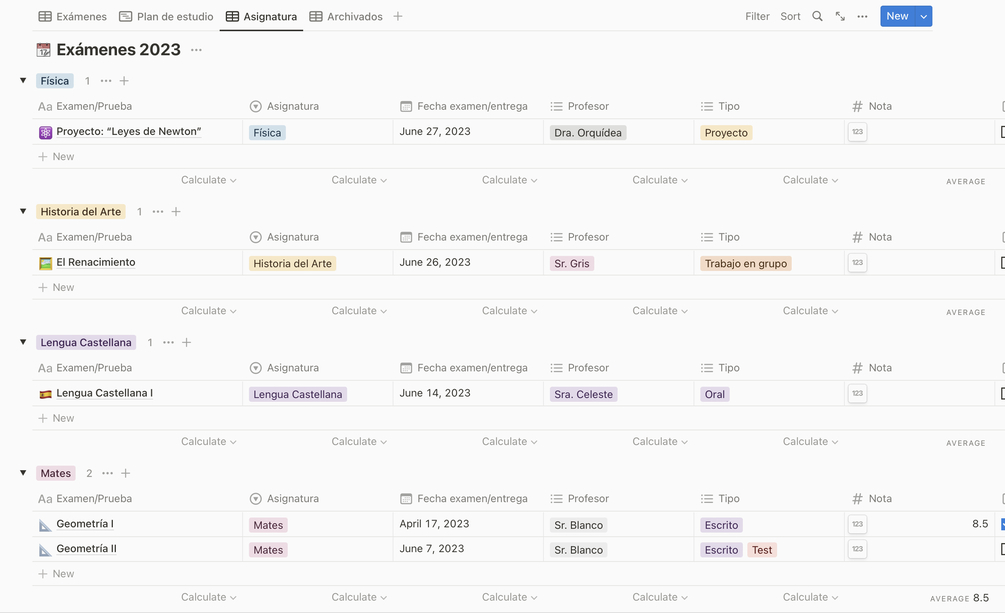Open Calculate dropdown under Mates Fecha column
Screen dimensions: 1005x613
click(510, 598)
